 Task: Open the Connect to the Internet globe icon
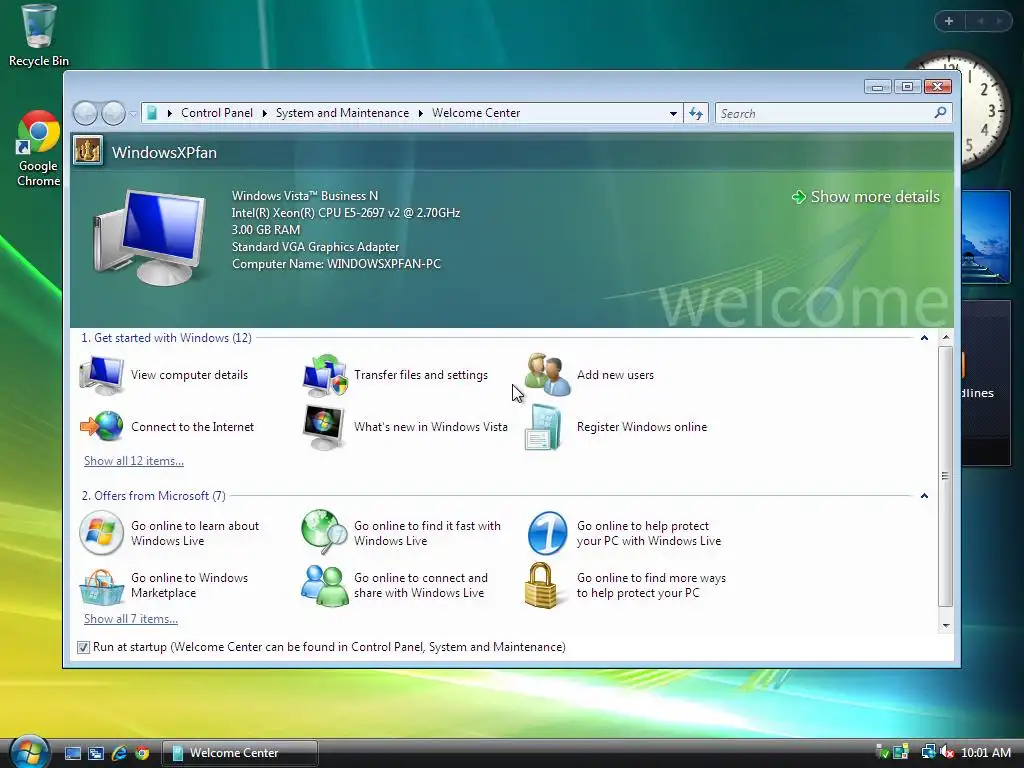[101, 427]
